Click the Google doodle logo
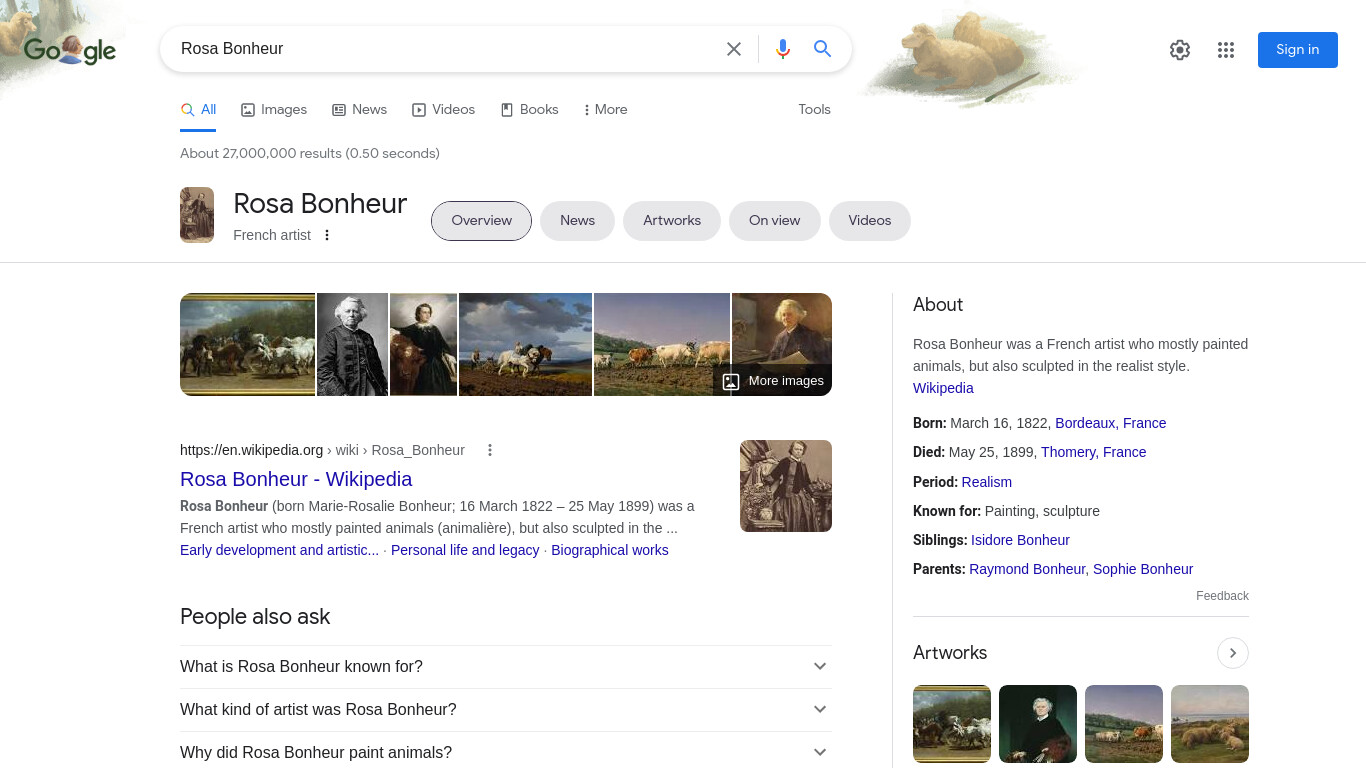The height and width of the screenshot is (768, 1366). 70,50
